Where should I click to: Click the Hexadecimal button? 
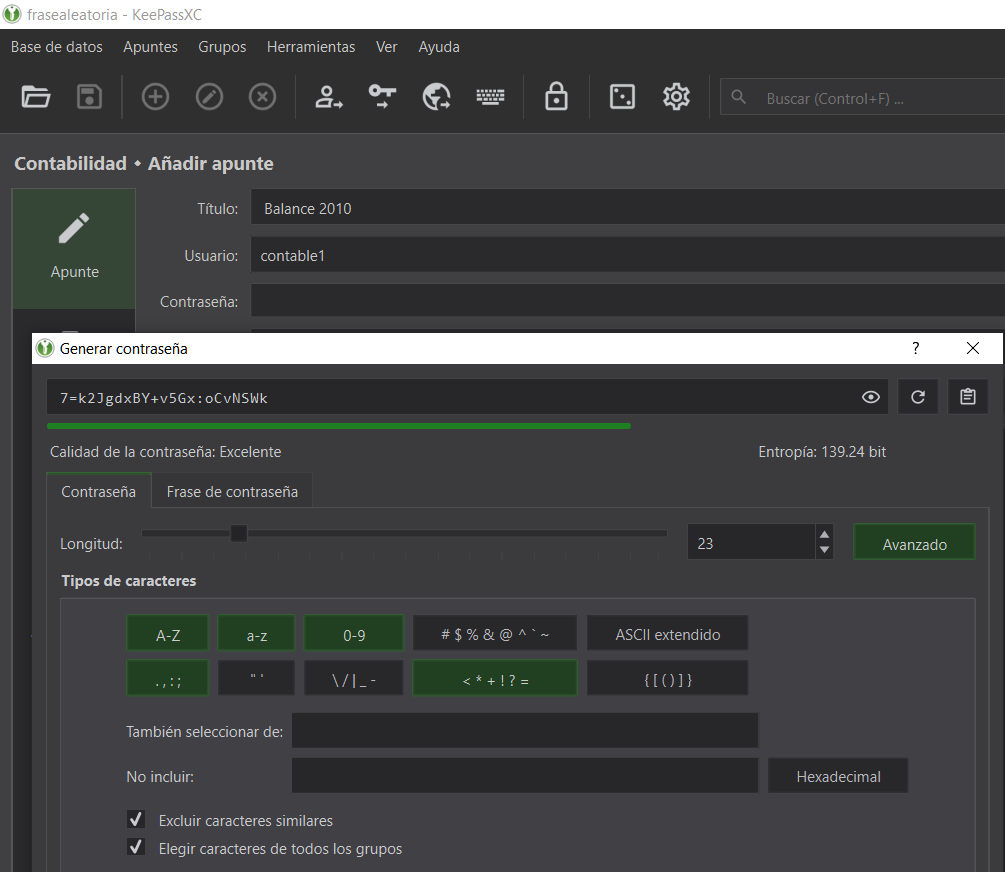pos(838,776)
